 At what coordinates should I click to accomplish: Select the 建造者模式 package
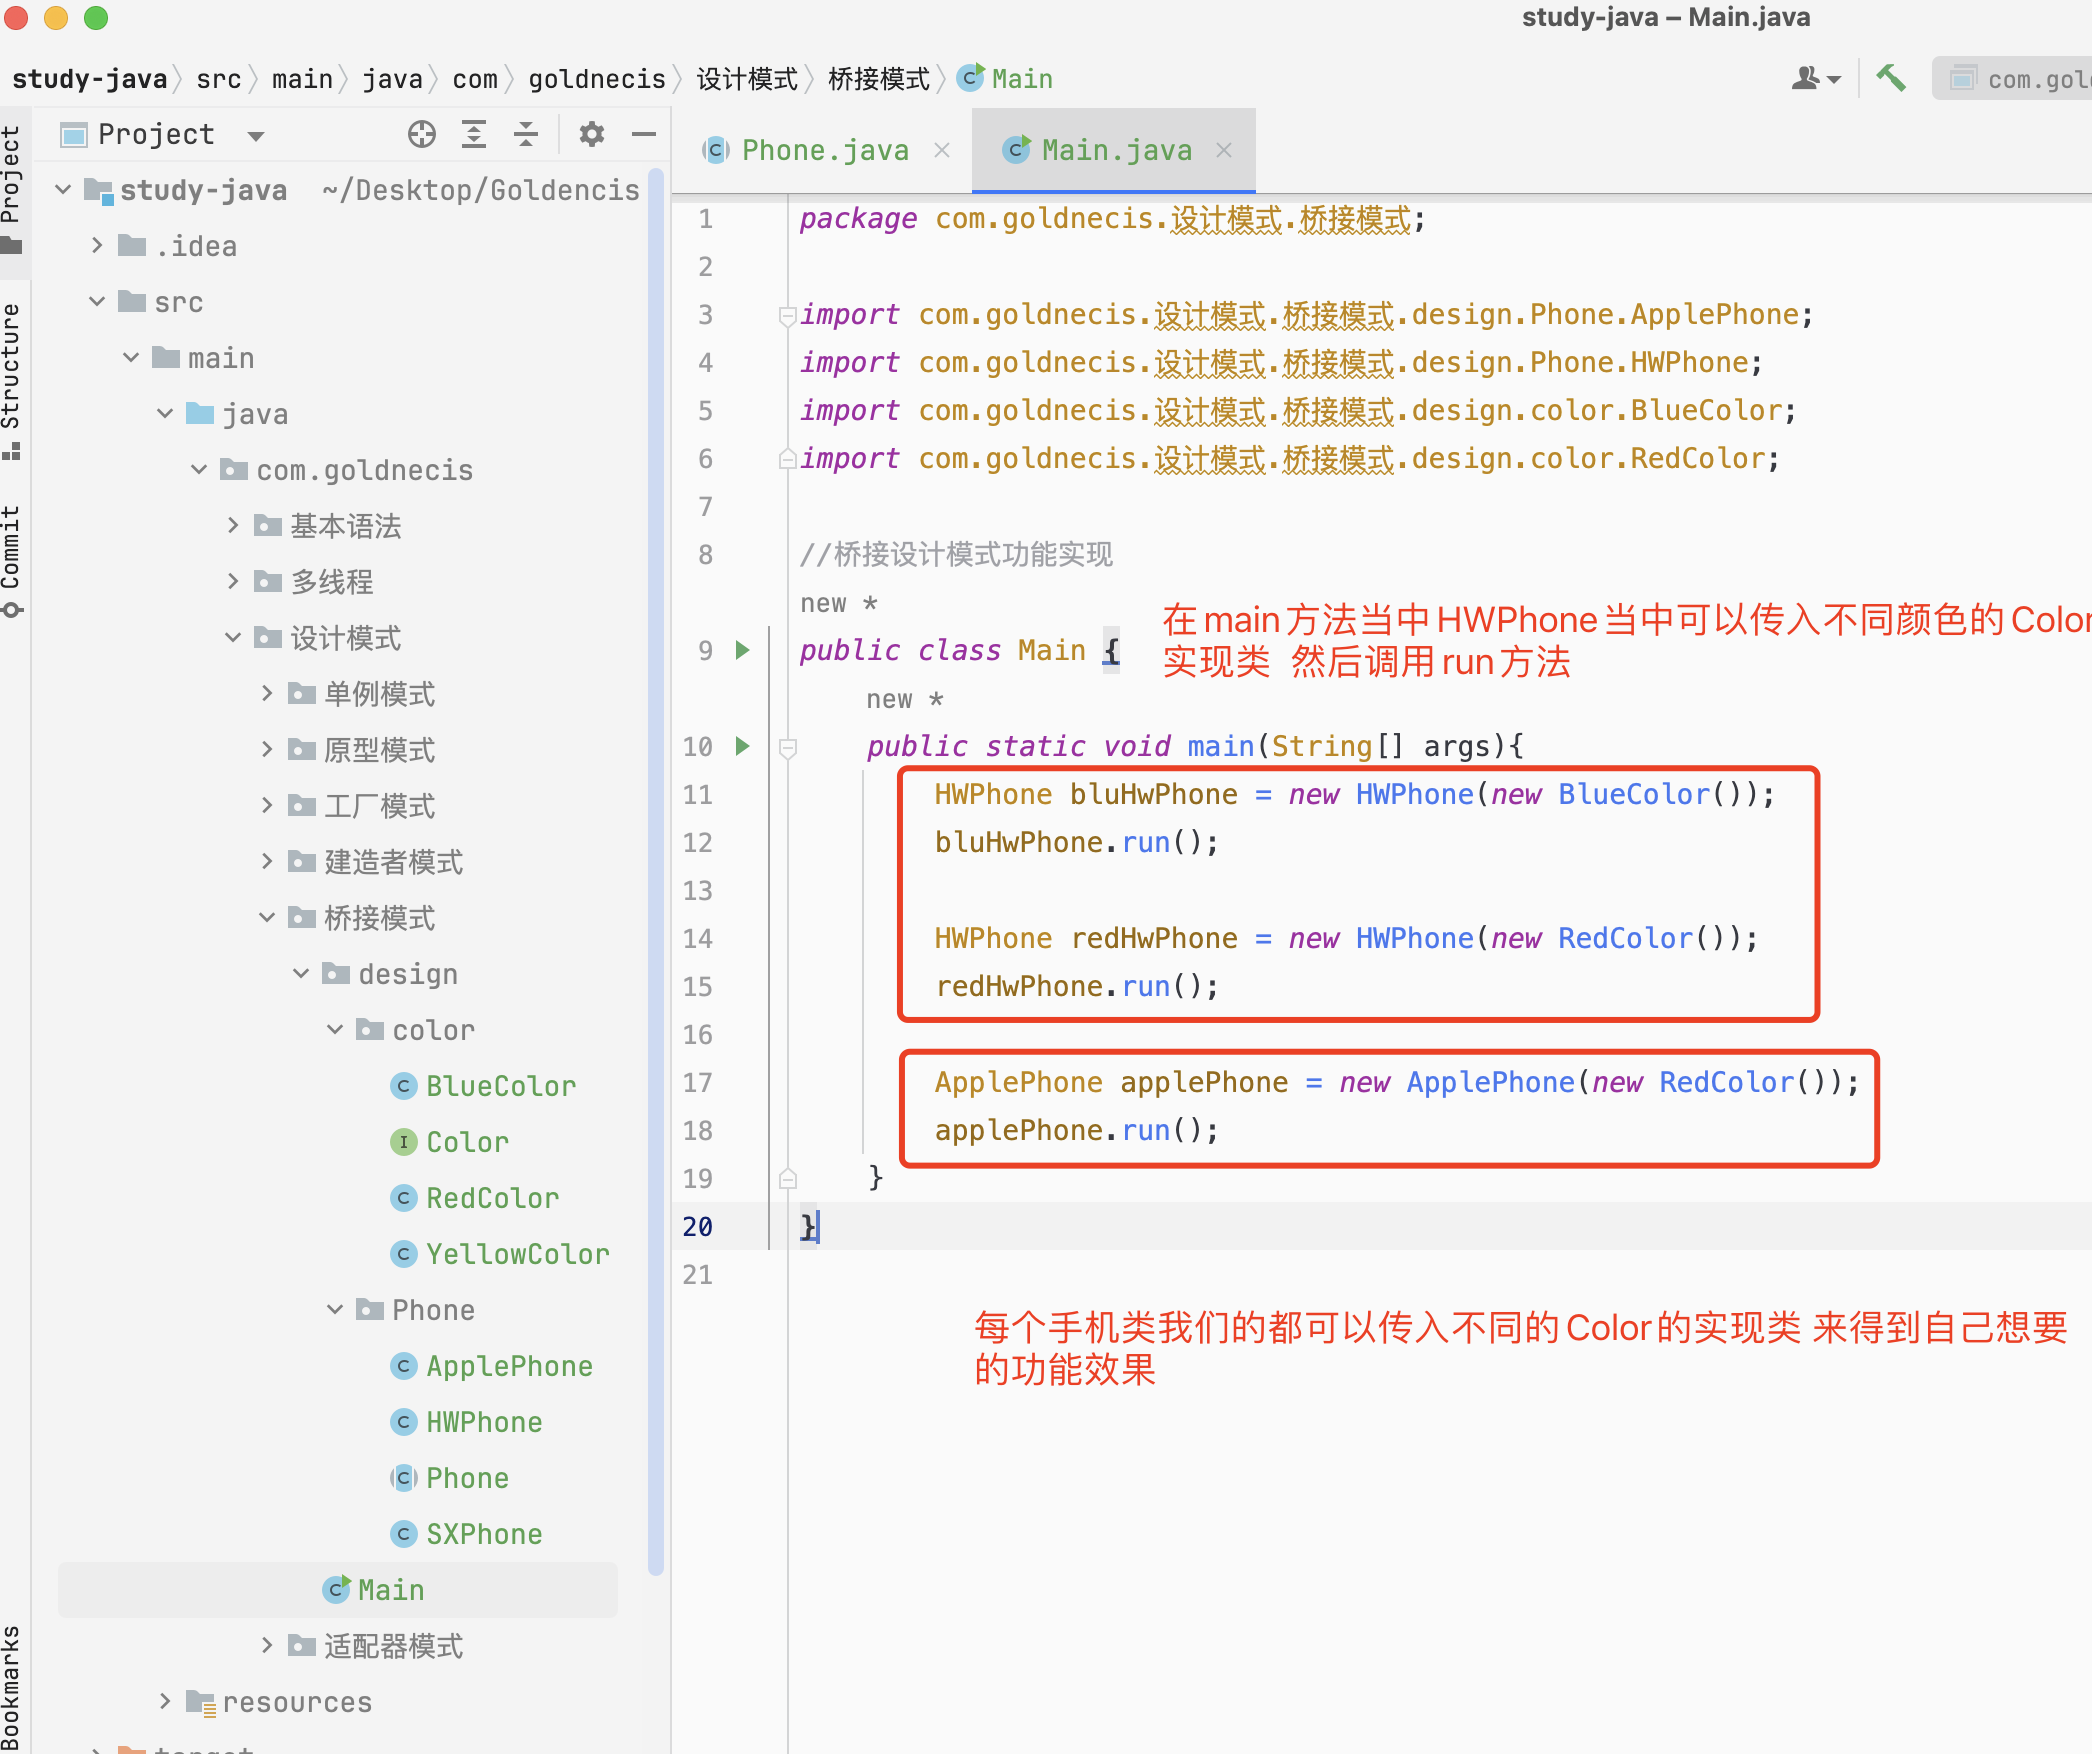(376, 862)
